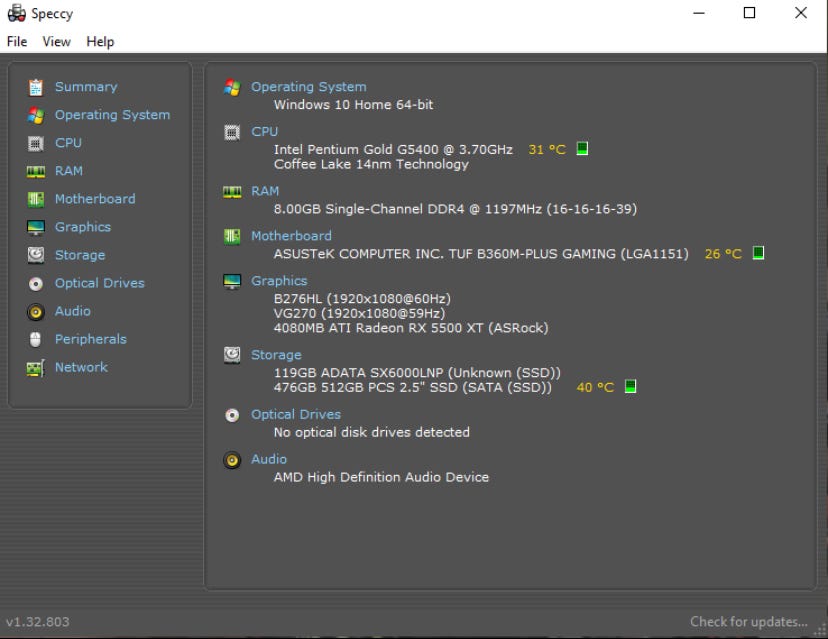The width and height of the screenshot is (828, 639).
Task: Open the Network section in the sidebar
Action: pyautogui.click(x=81, y=367)
